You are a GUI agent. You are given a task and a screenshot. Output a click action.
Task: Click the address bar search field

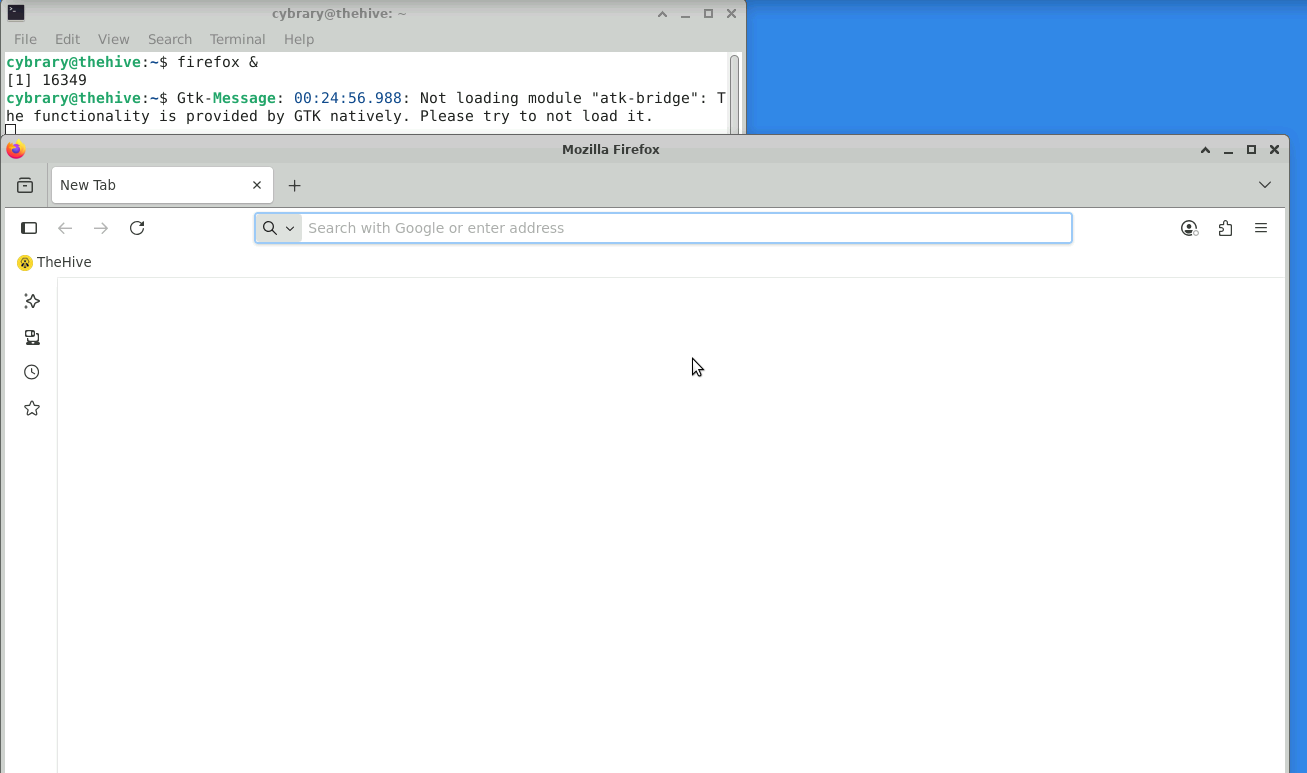(685, 228)
